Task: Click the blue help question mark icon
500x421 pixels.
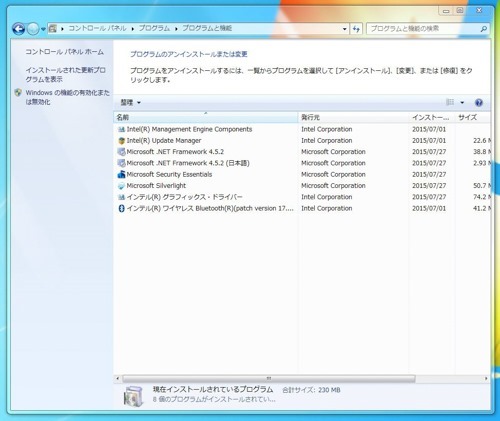Action: coord(479,103)
